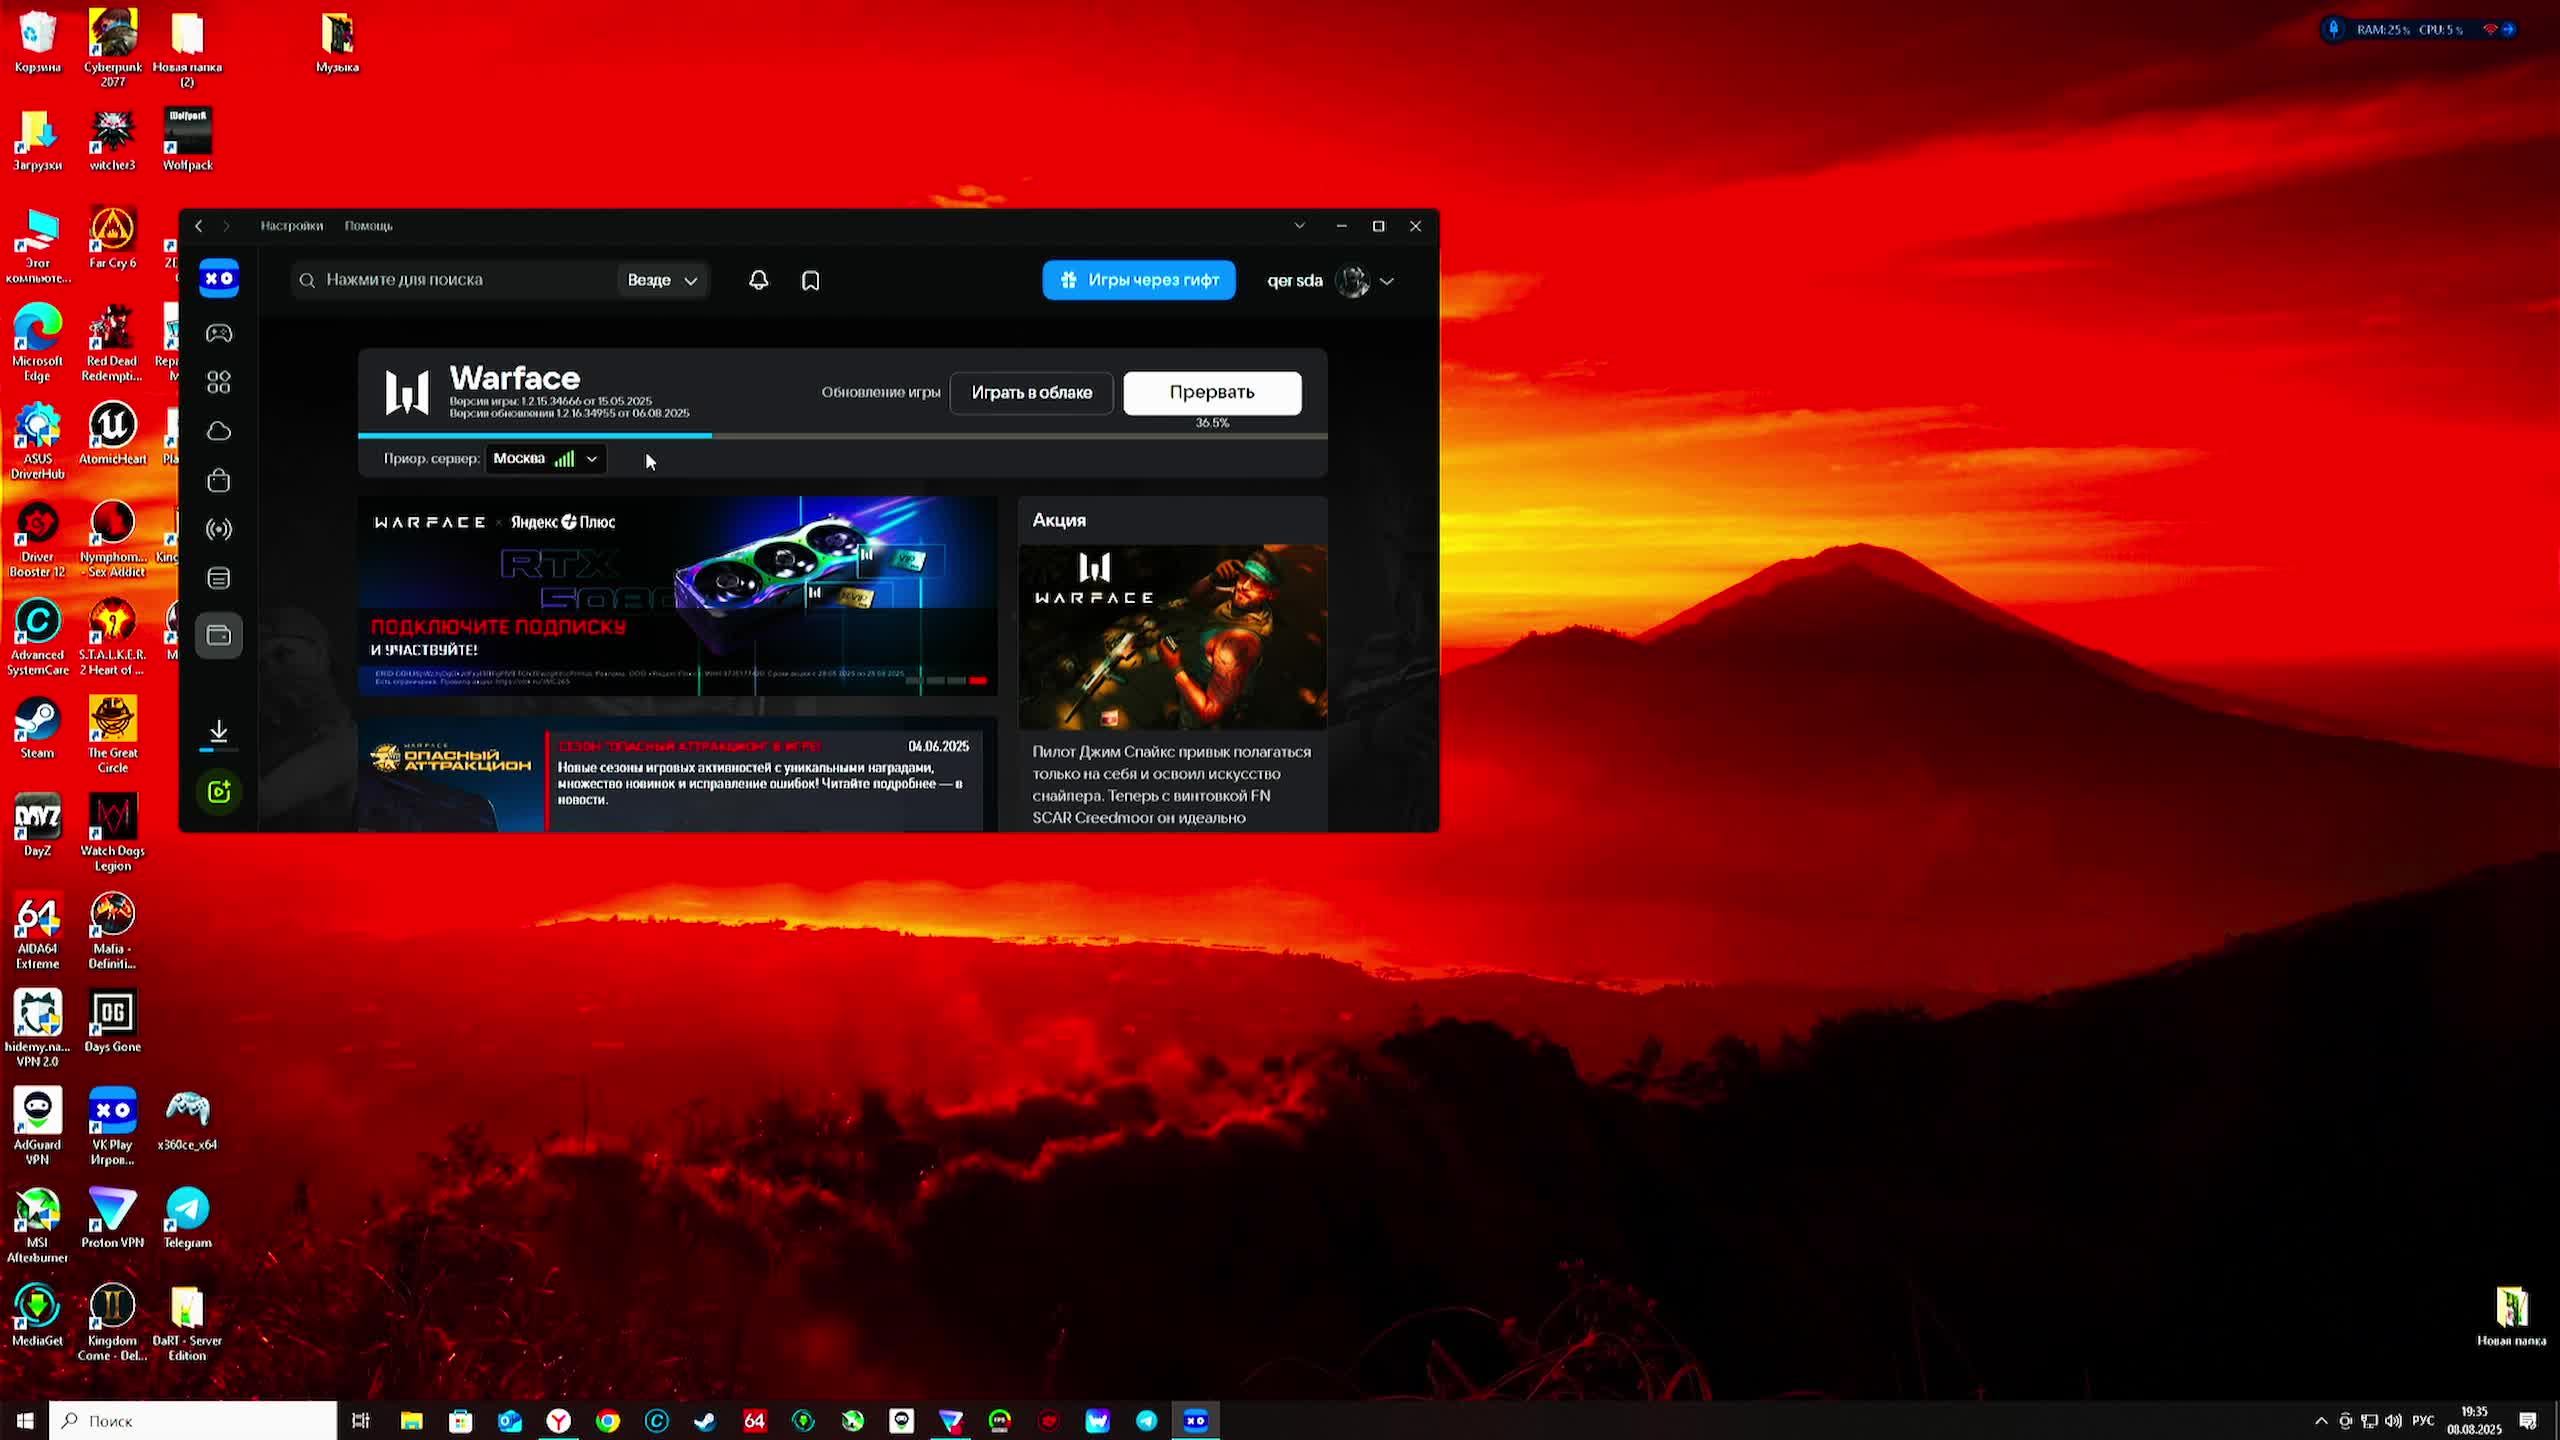
Task: Open Steam from the Windows taskbar
Action: tap(705, 1420)
